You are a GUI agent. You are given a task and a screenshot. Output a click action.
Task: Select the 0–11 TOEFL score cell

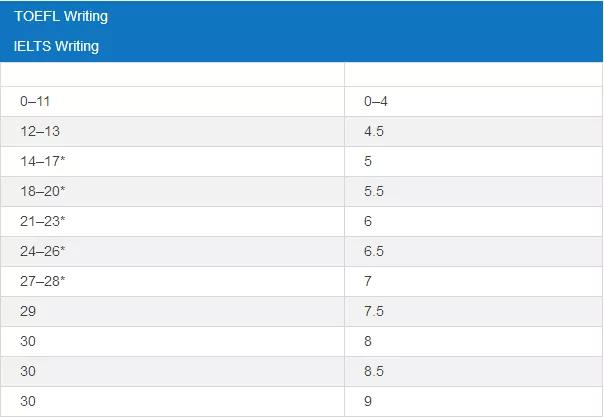[x=36, y=101]
